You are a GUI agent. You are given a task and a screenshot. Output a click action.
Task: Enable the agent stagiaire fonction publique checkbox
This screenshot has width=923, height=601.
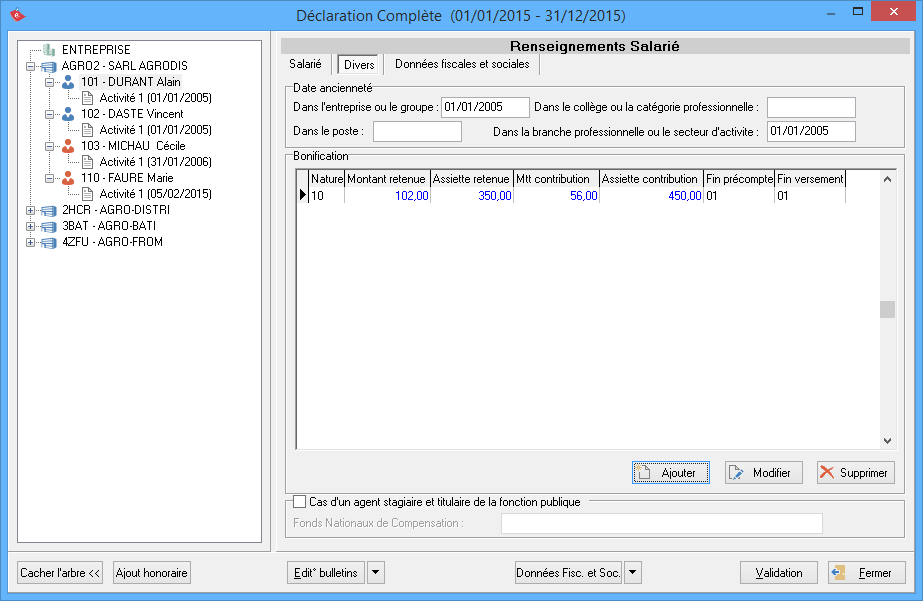point(300,502)
